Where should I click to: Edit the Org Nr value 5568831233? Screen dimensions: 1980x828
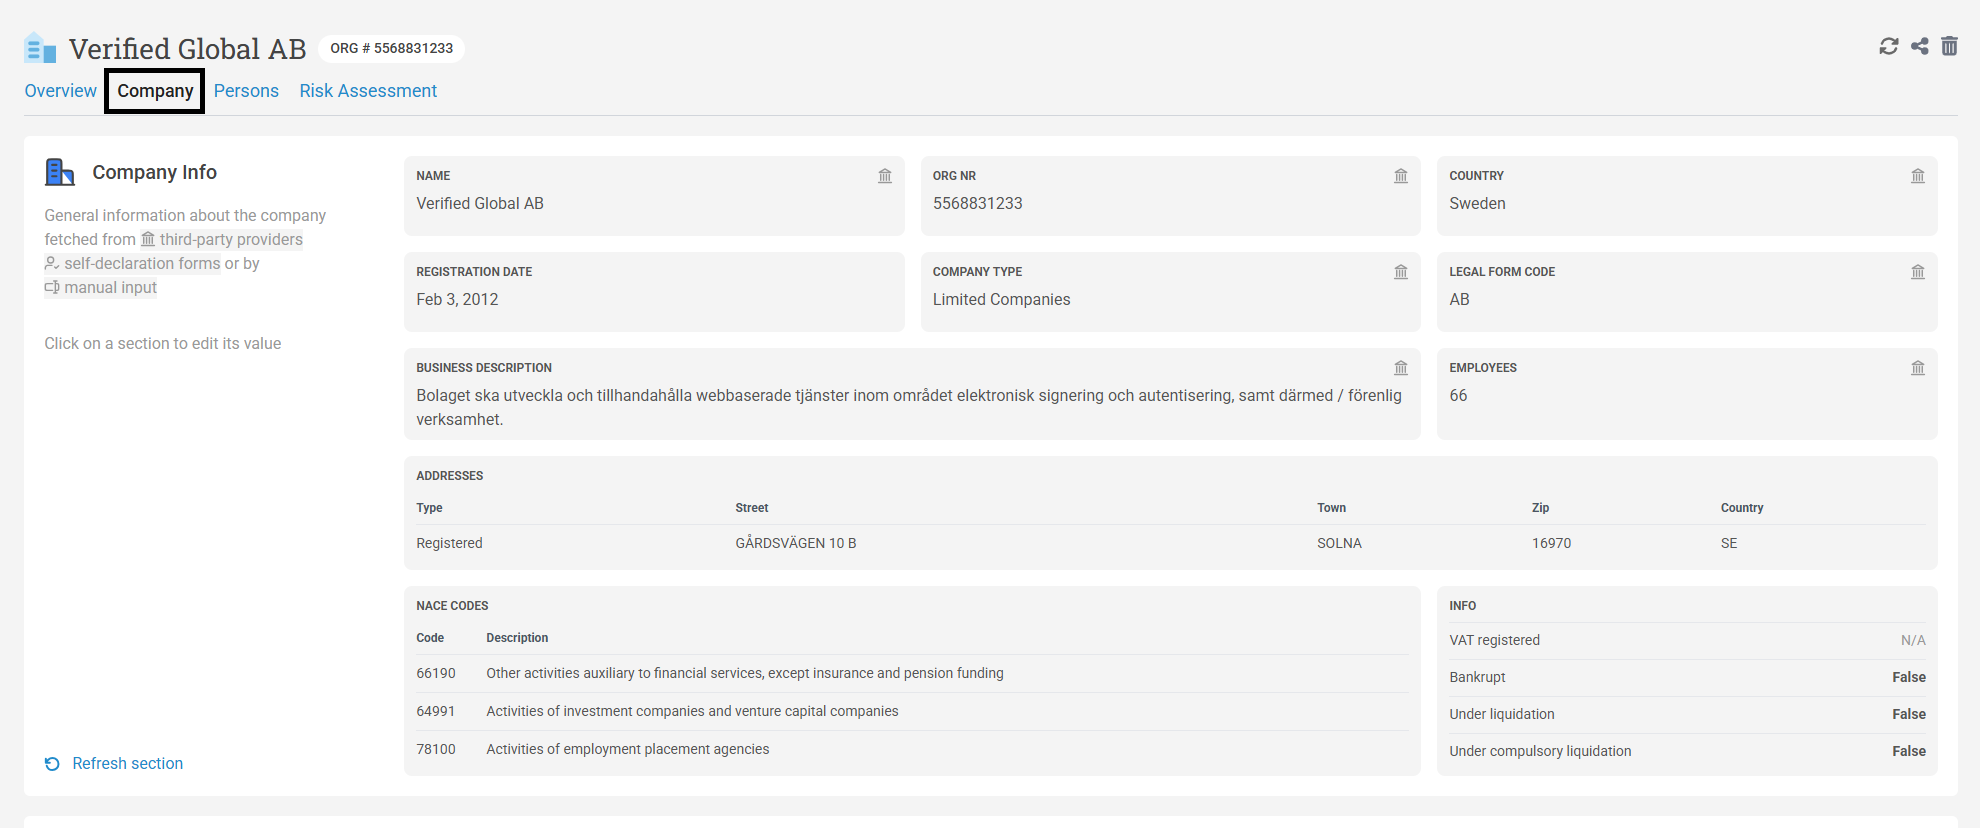[978, 204]
